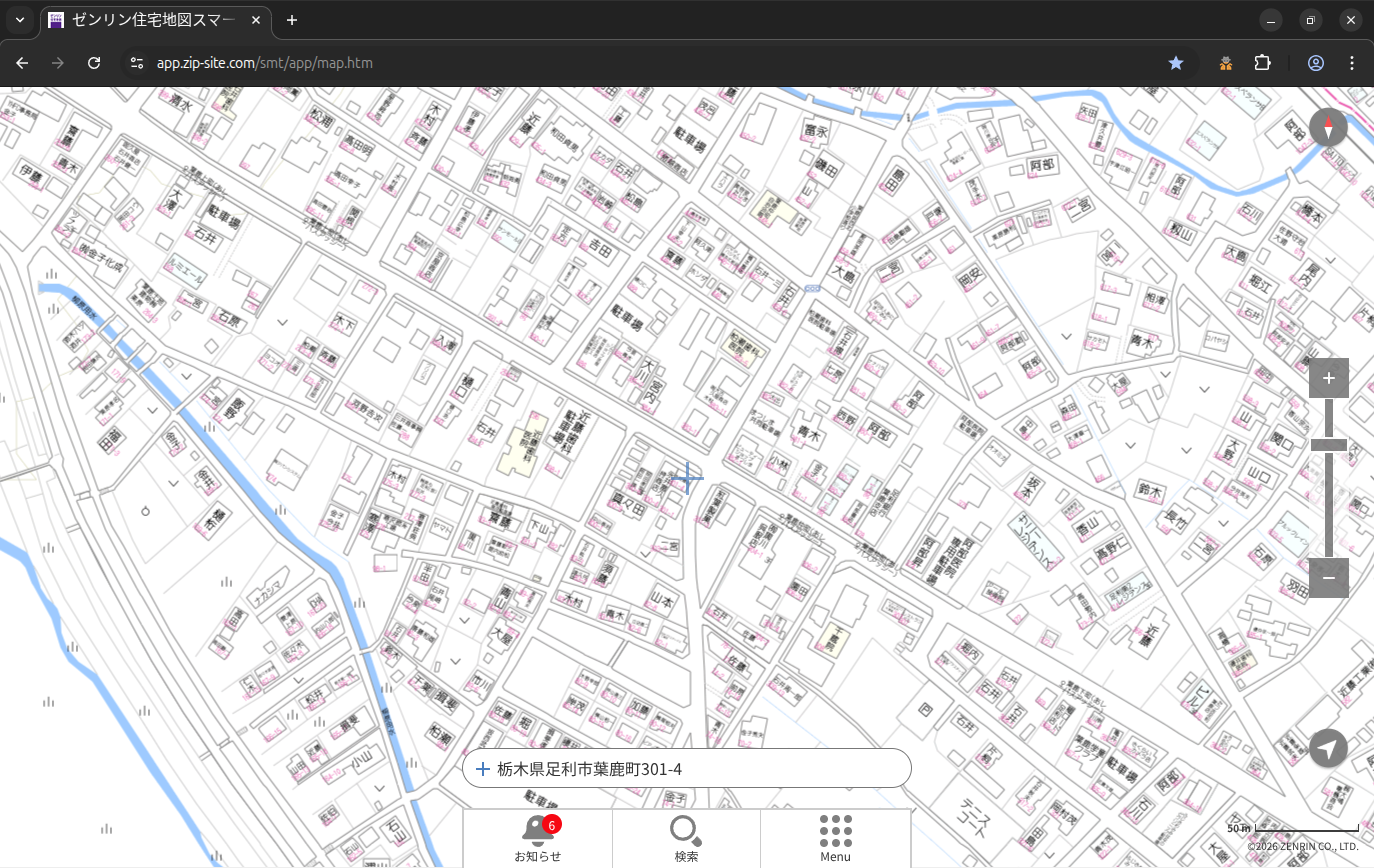Click the current location arrow icon
This screenshot has height=868, width=1374.
coord(1328,748)
